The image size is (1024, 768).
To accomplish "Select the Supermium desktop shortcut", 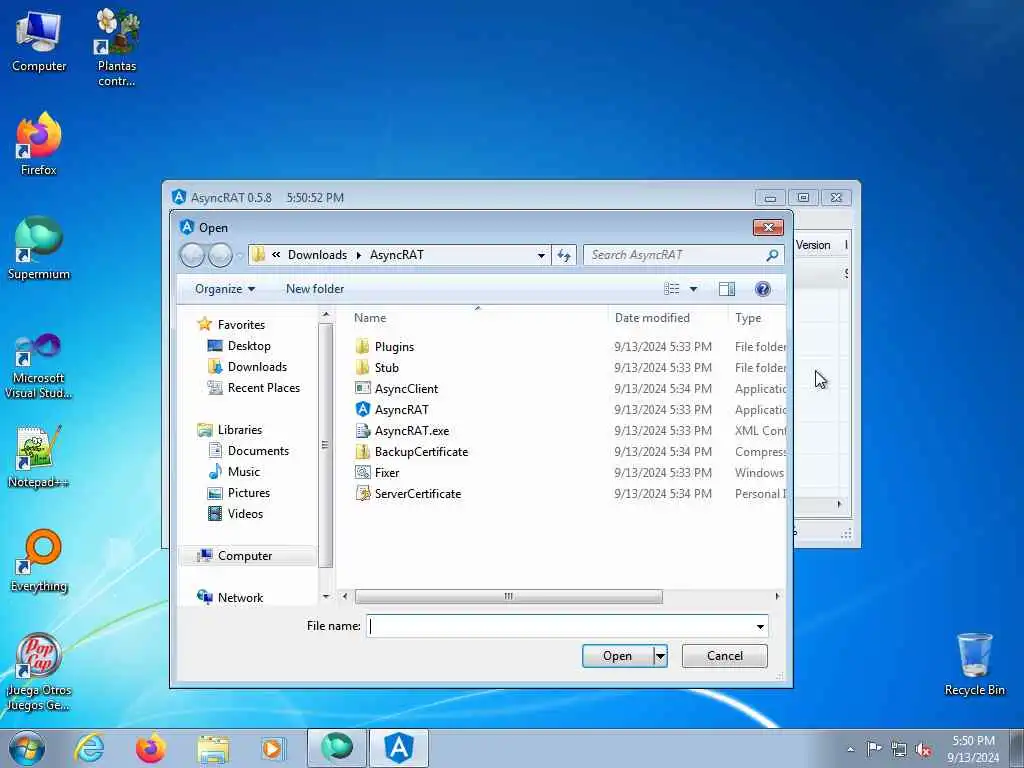I will [x=39, y=248].
